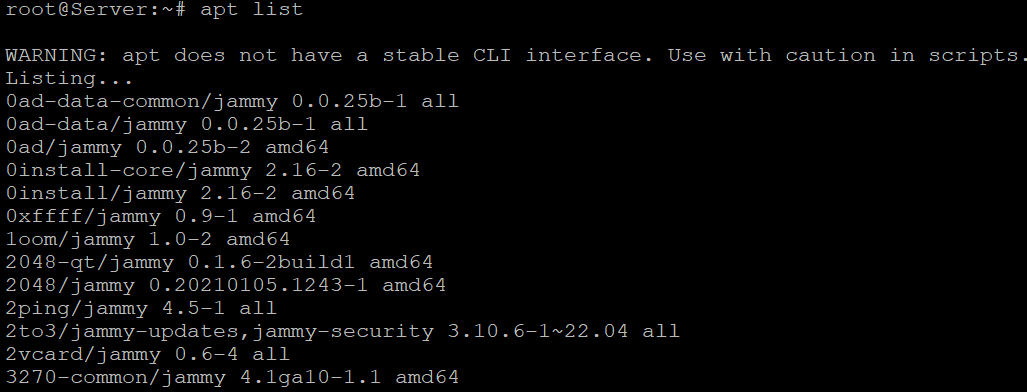Viewport: 1027px width, 392px height.
Task: Select the 0install-core/jammy package line
Action: (x=212, y=170)
